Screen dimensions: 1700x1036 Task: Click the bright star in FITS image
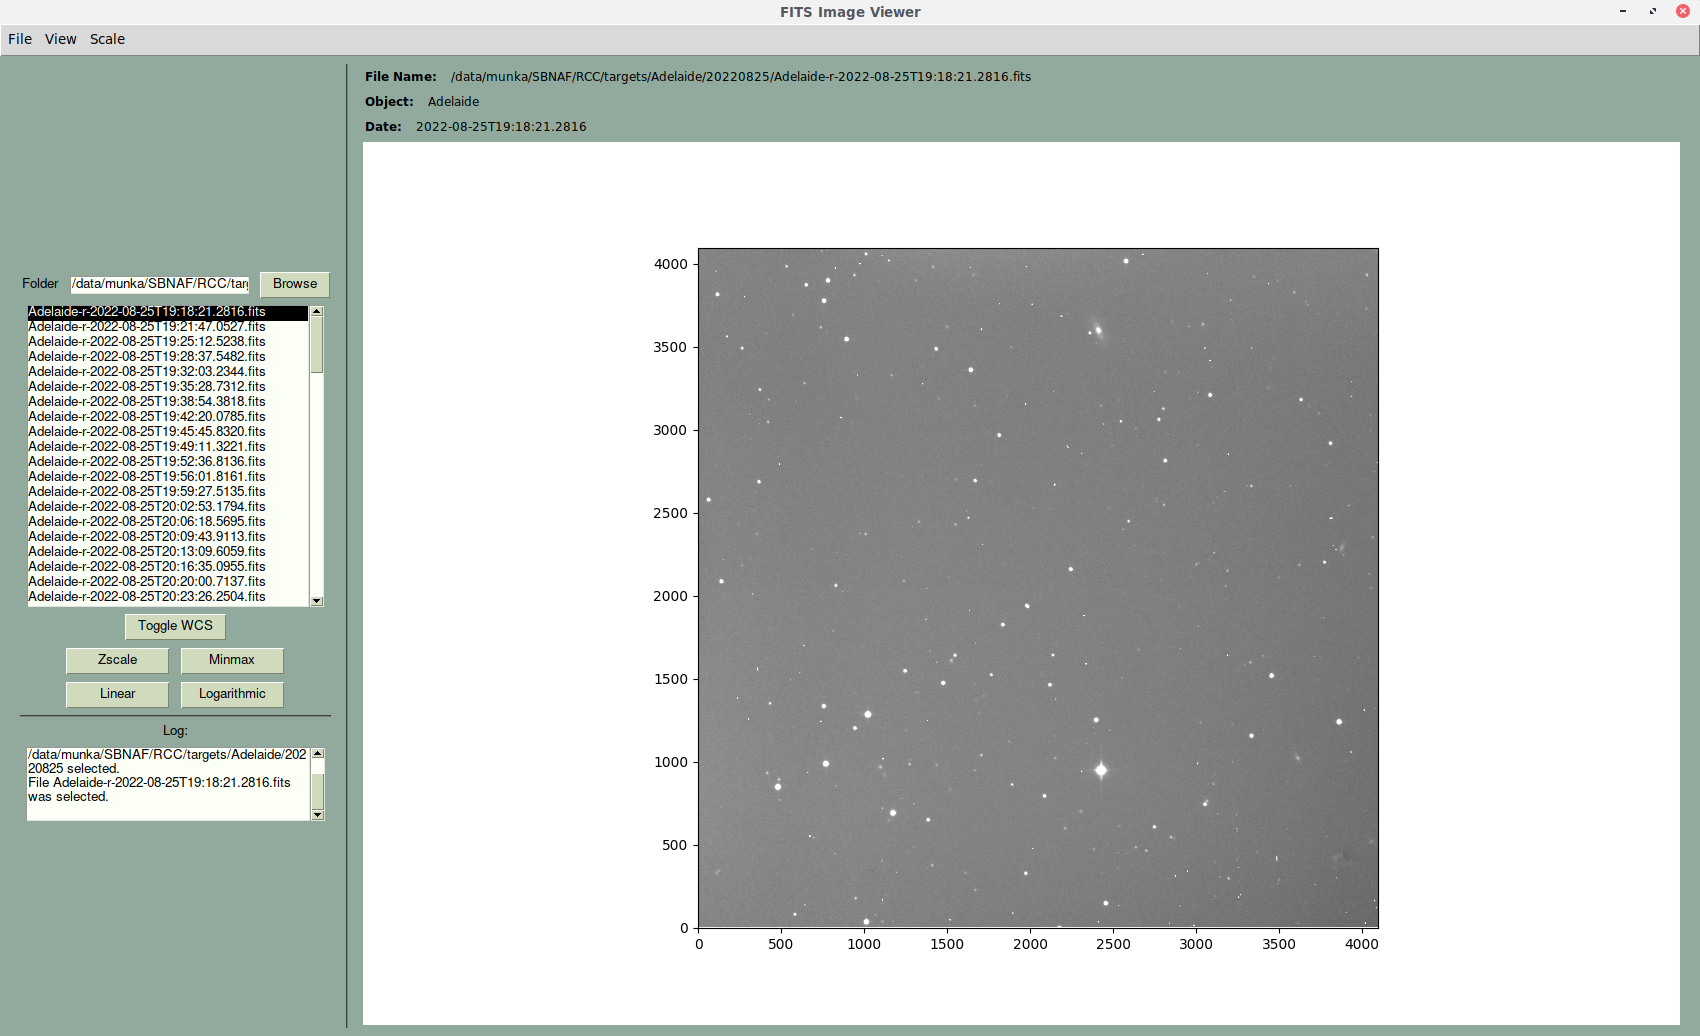(x=1101, y=769)
